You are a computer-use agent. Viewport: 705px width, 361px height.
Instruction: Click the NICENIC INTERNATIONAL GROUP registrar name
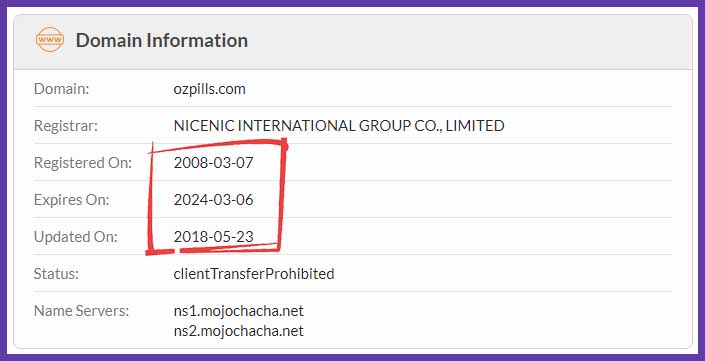tap(339, 126)
